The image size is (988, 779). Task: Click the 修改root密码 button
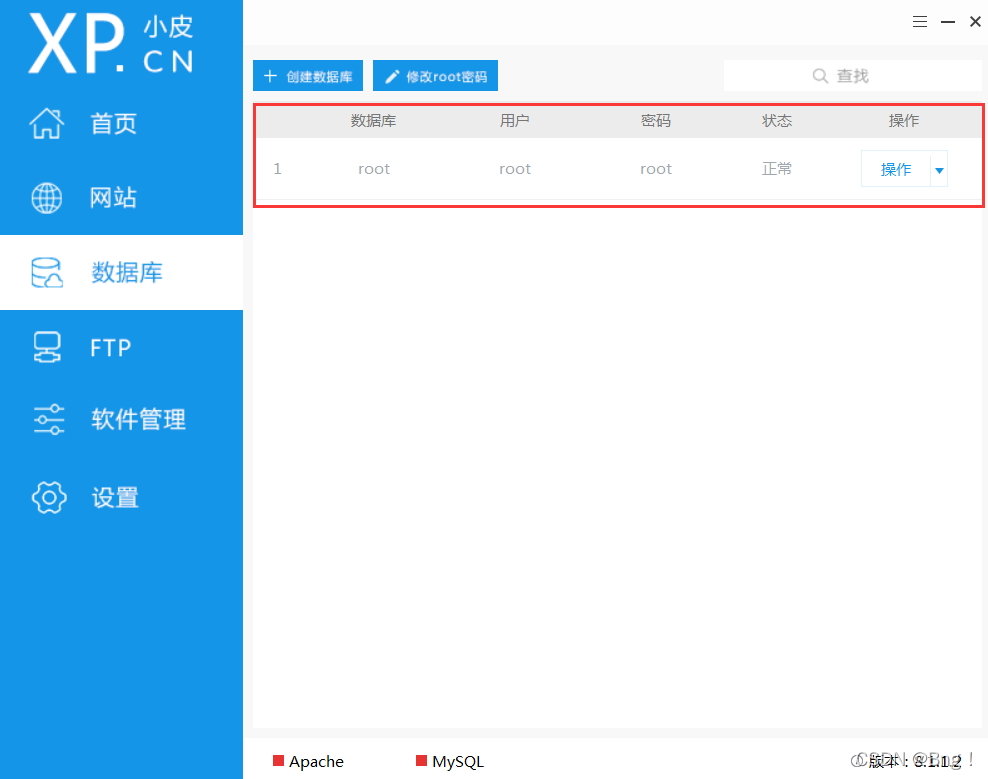pos(435,76)
